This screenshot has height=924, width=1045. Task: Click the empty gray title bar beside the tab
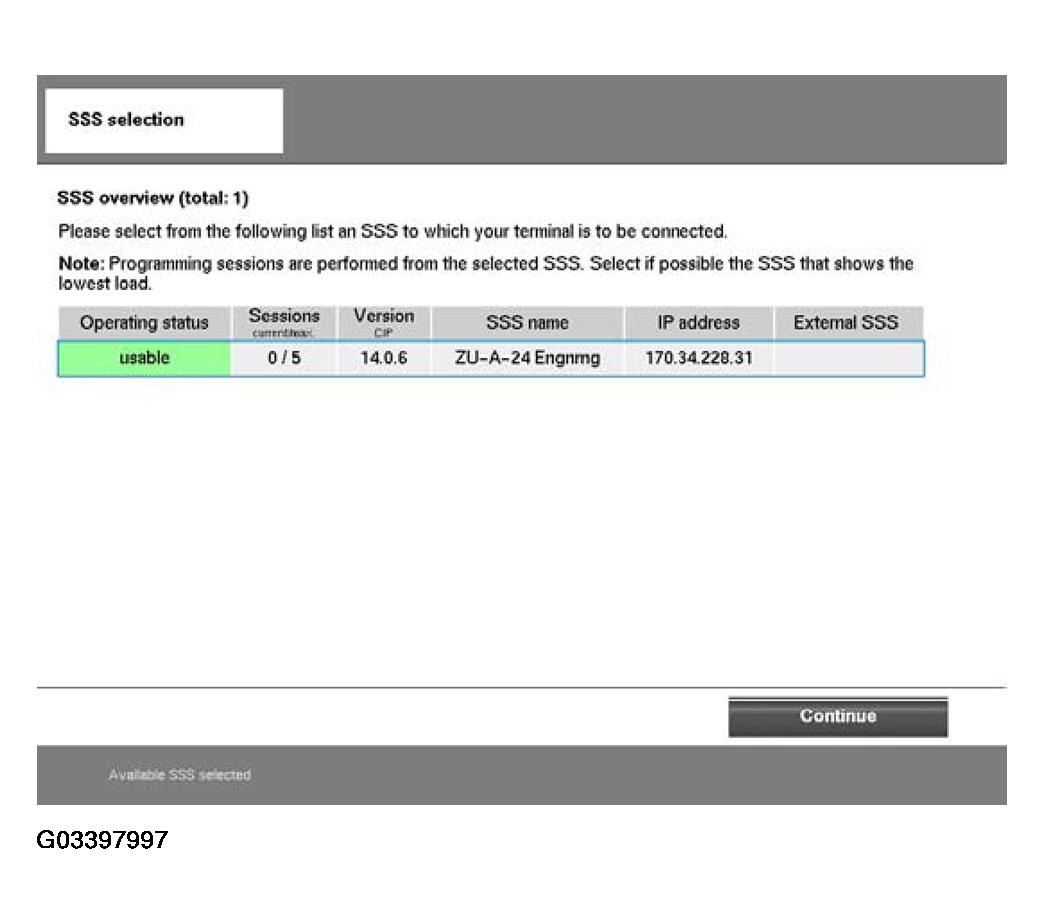click(x=640, y=120)
